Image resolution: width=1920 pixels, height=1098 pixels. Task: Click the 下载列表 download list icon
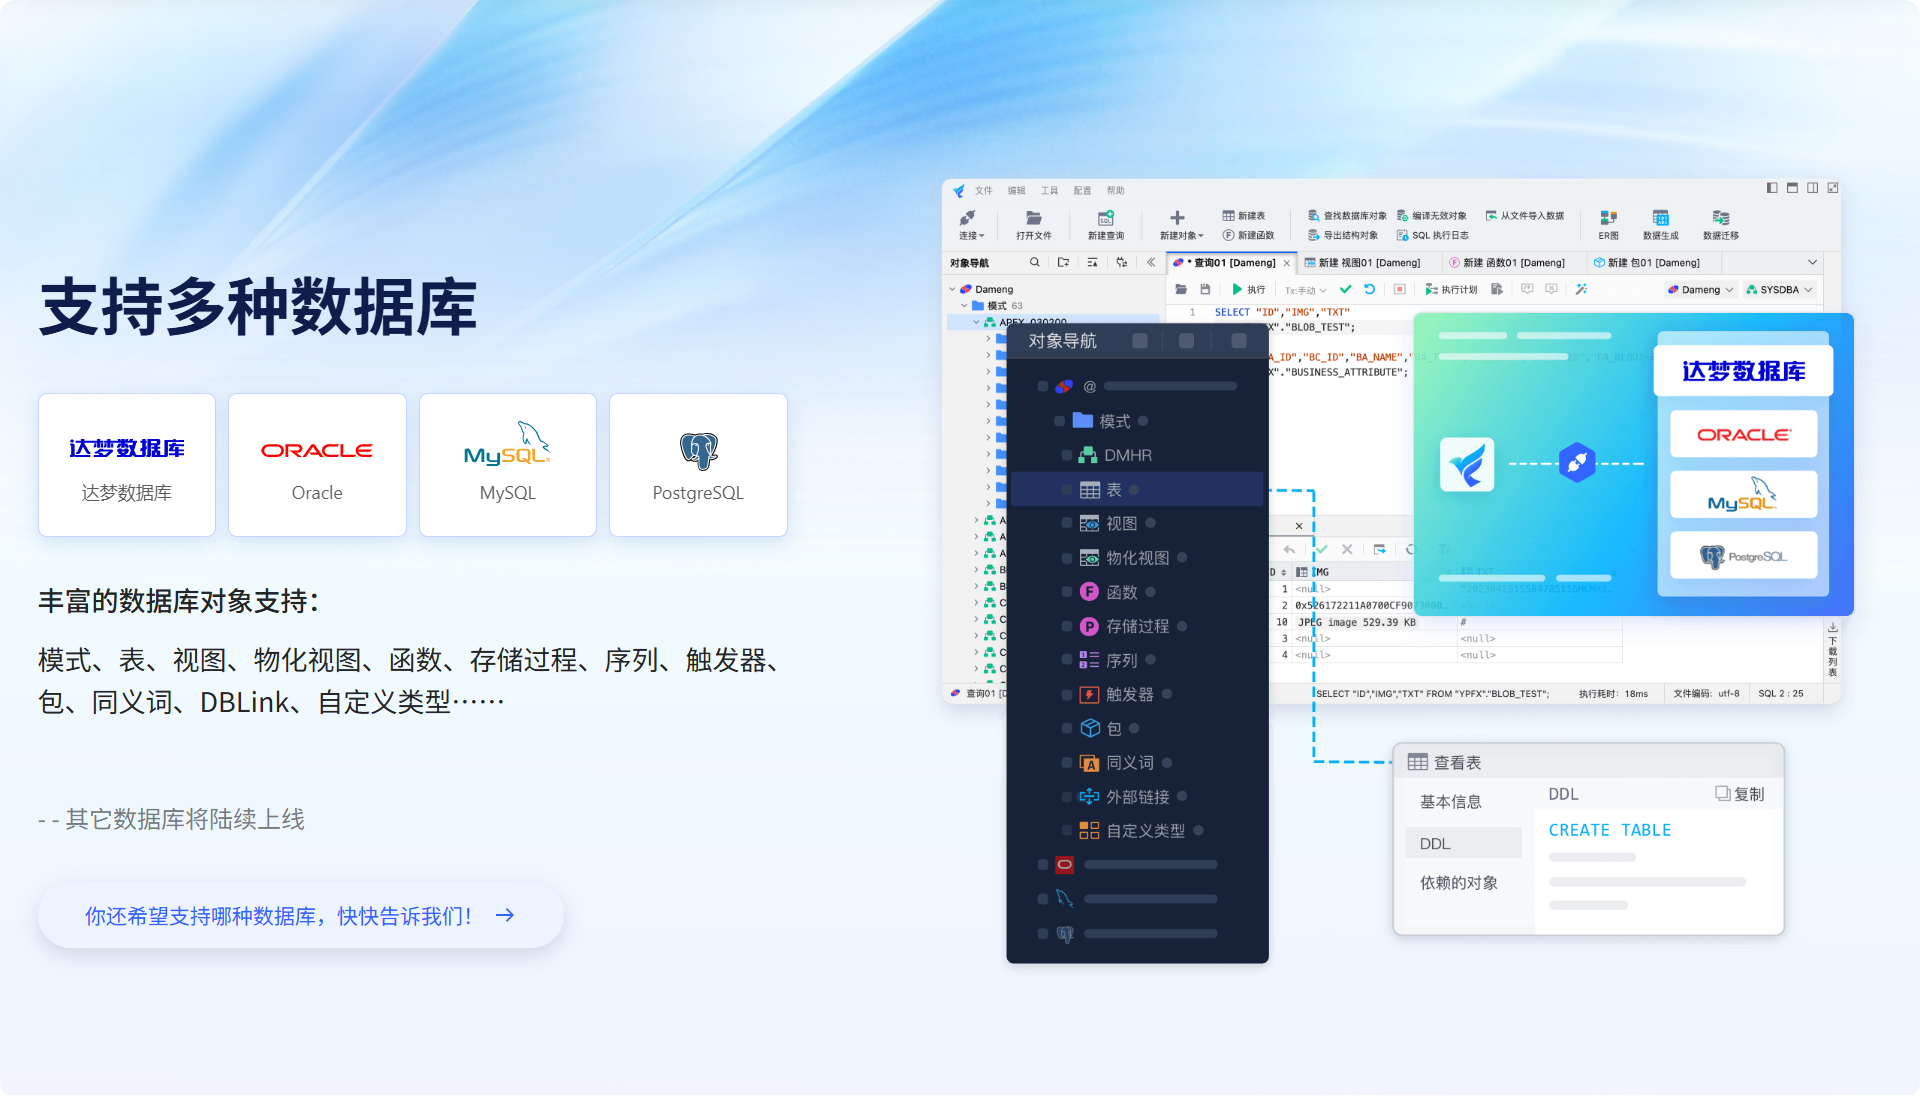1833,627
